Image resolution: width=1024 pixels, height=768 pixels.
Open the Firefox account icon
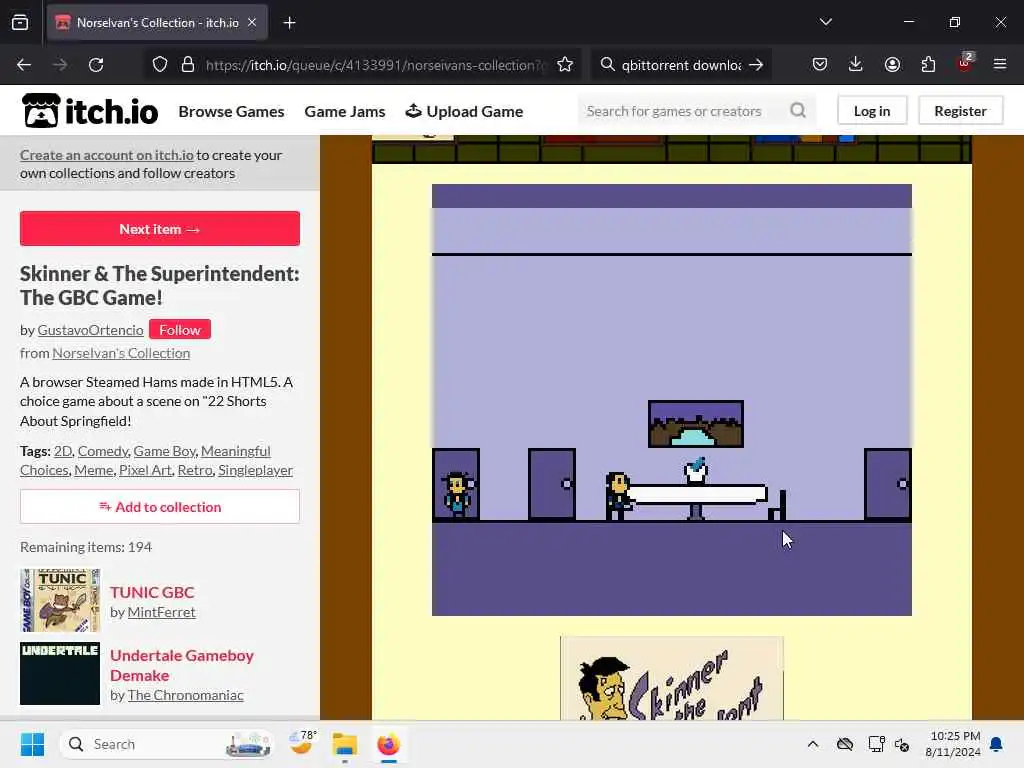click(x=892, y=64)
